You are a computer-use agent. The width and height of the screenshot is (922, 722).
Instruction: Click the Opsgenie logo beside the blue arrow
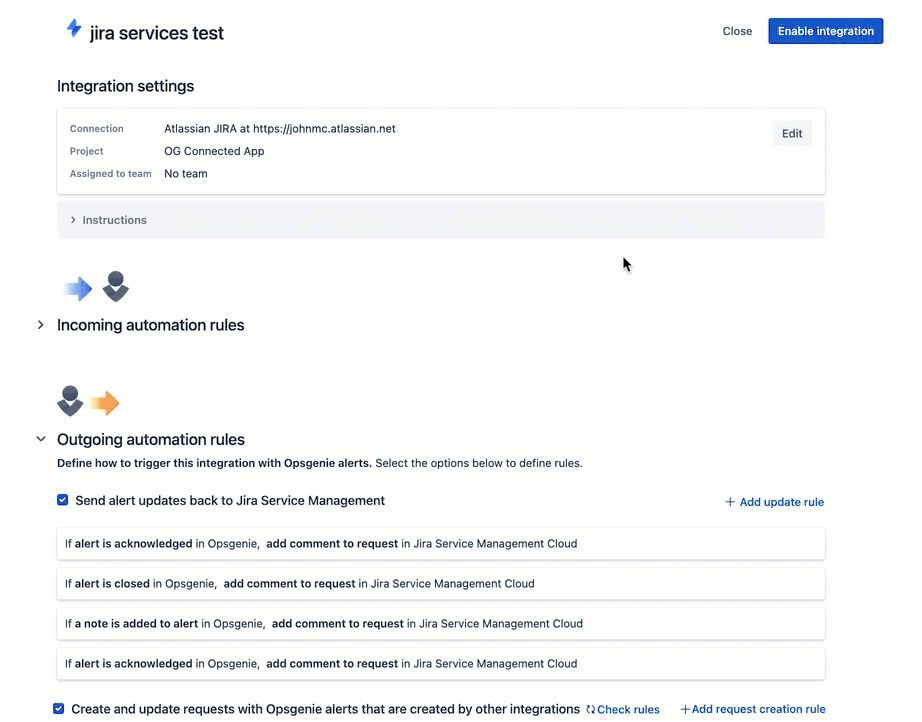pos(116,286)
